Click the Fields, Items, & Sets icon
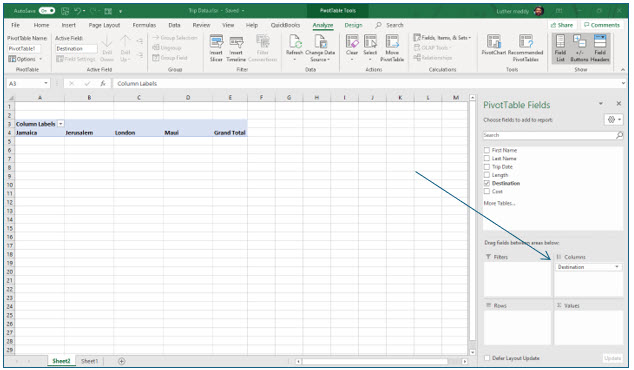 pyautogui.click(x=417, y=38)
